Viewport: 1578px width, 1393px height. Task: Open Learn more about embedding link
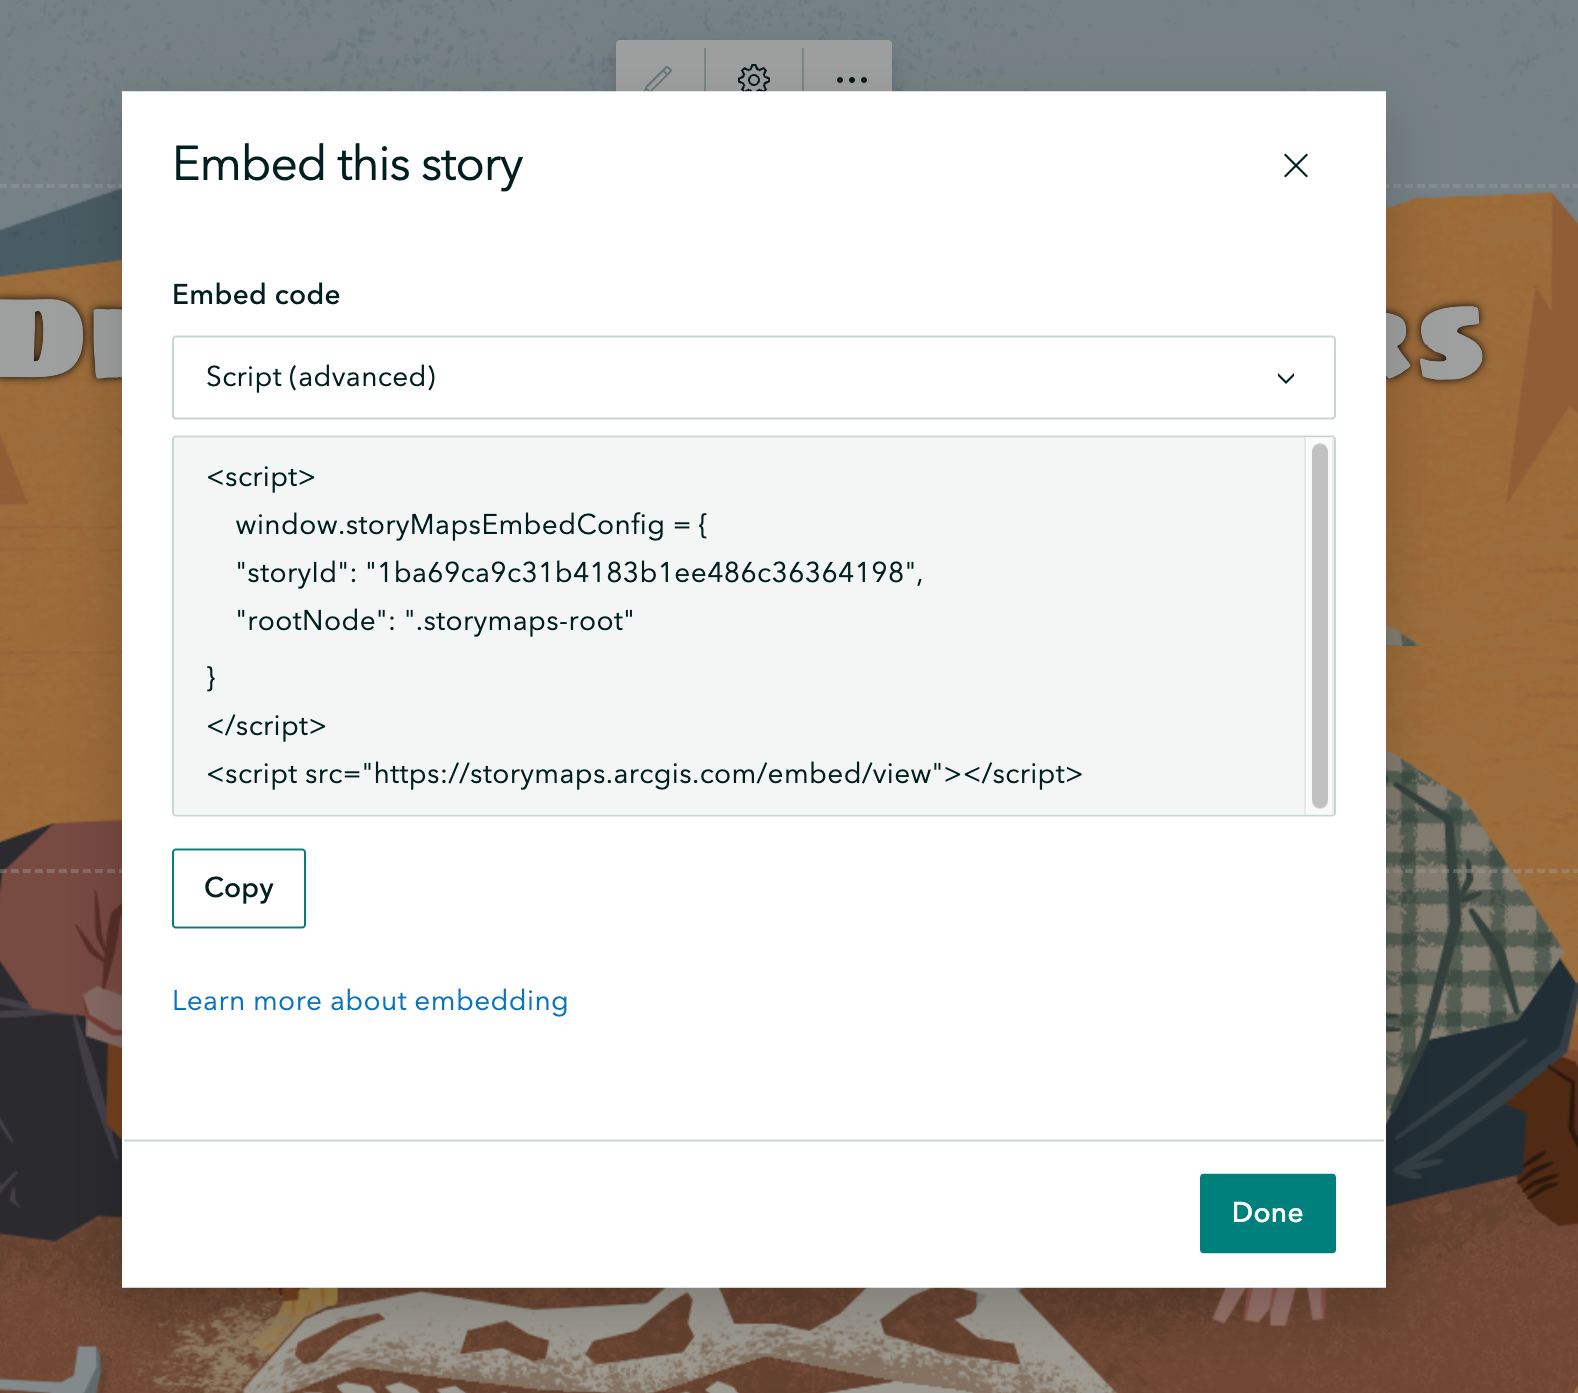370,1001
